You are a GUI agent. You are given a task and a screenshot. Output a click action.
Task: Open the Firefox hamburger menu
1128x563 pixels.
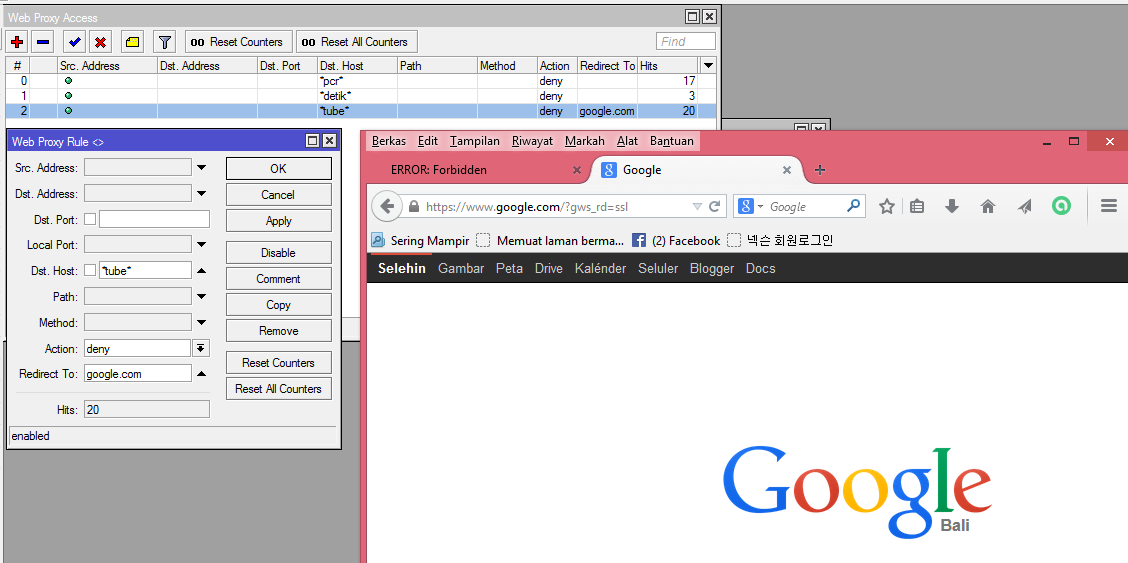(1109, 206)
